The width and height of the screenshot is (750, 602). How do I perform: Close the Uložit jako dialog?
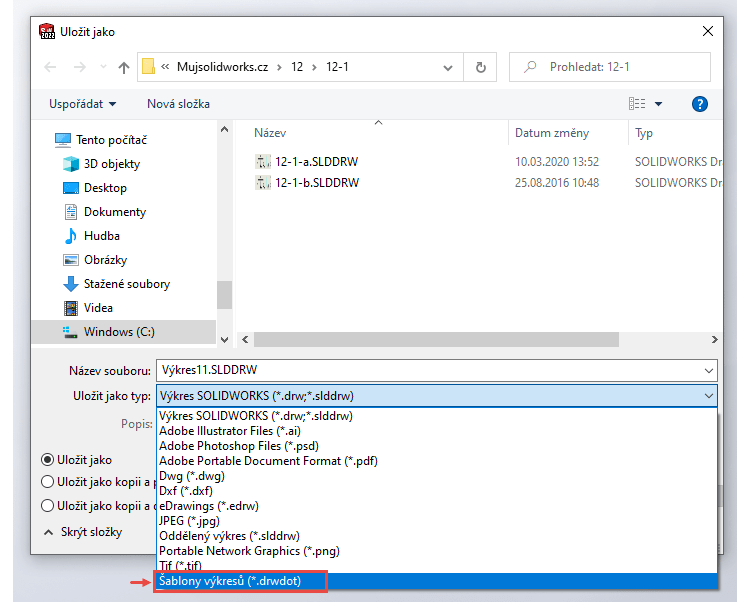click(x=707, y=32)
